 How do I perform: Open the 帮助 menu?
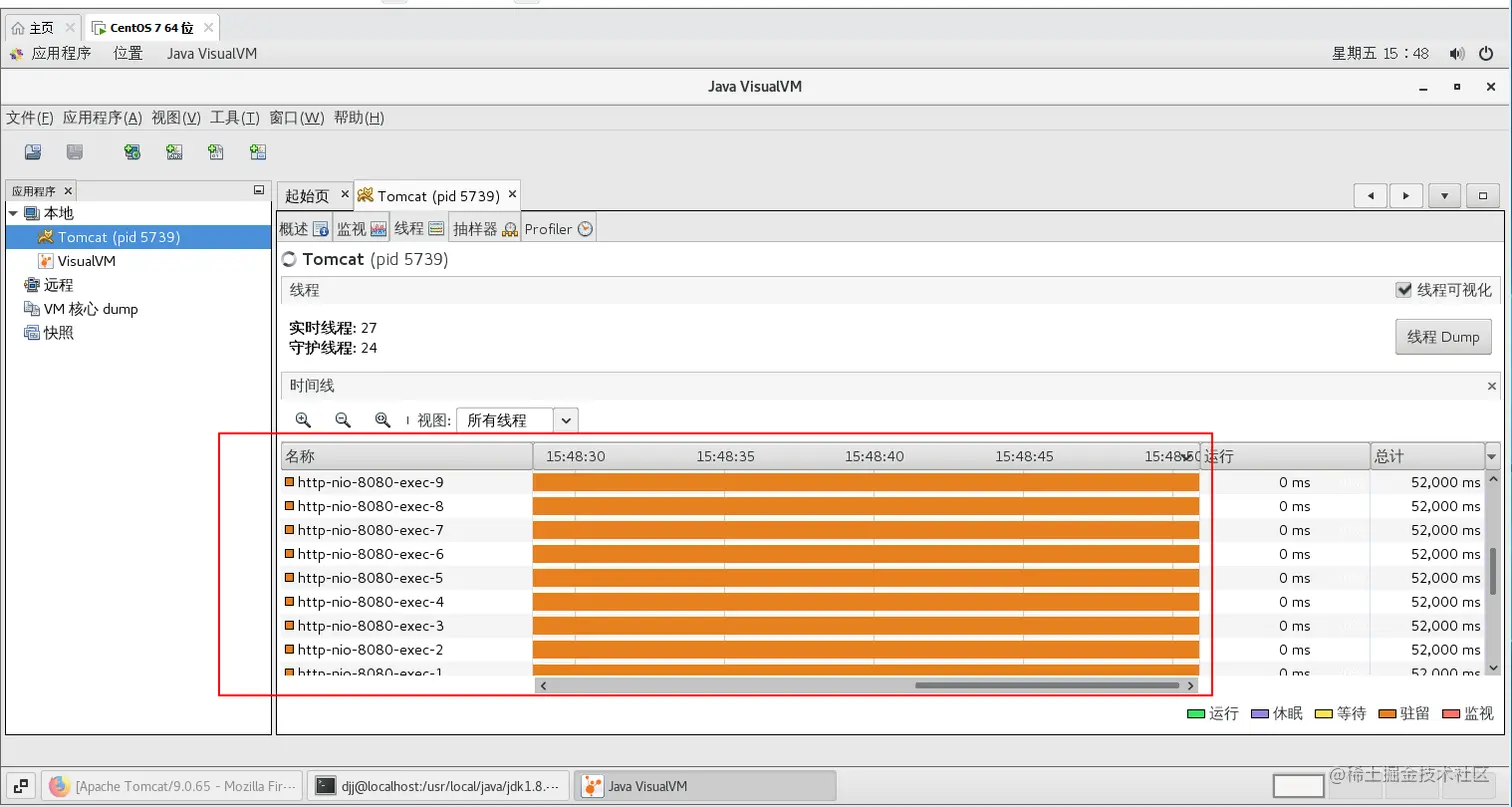click(x=359, y=118)
